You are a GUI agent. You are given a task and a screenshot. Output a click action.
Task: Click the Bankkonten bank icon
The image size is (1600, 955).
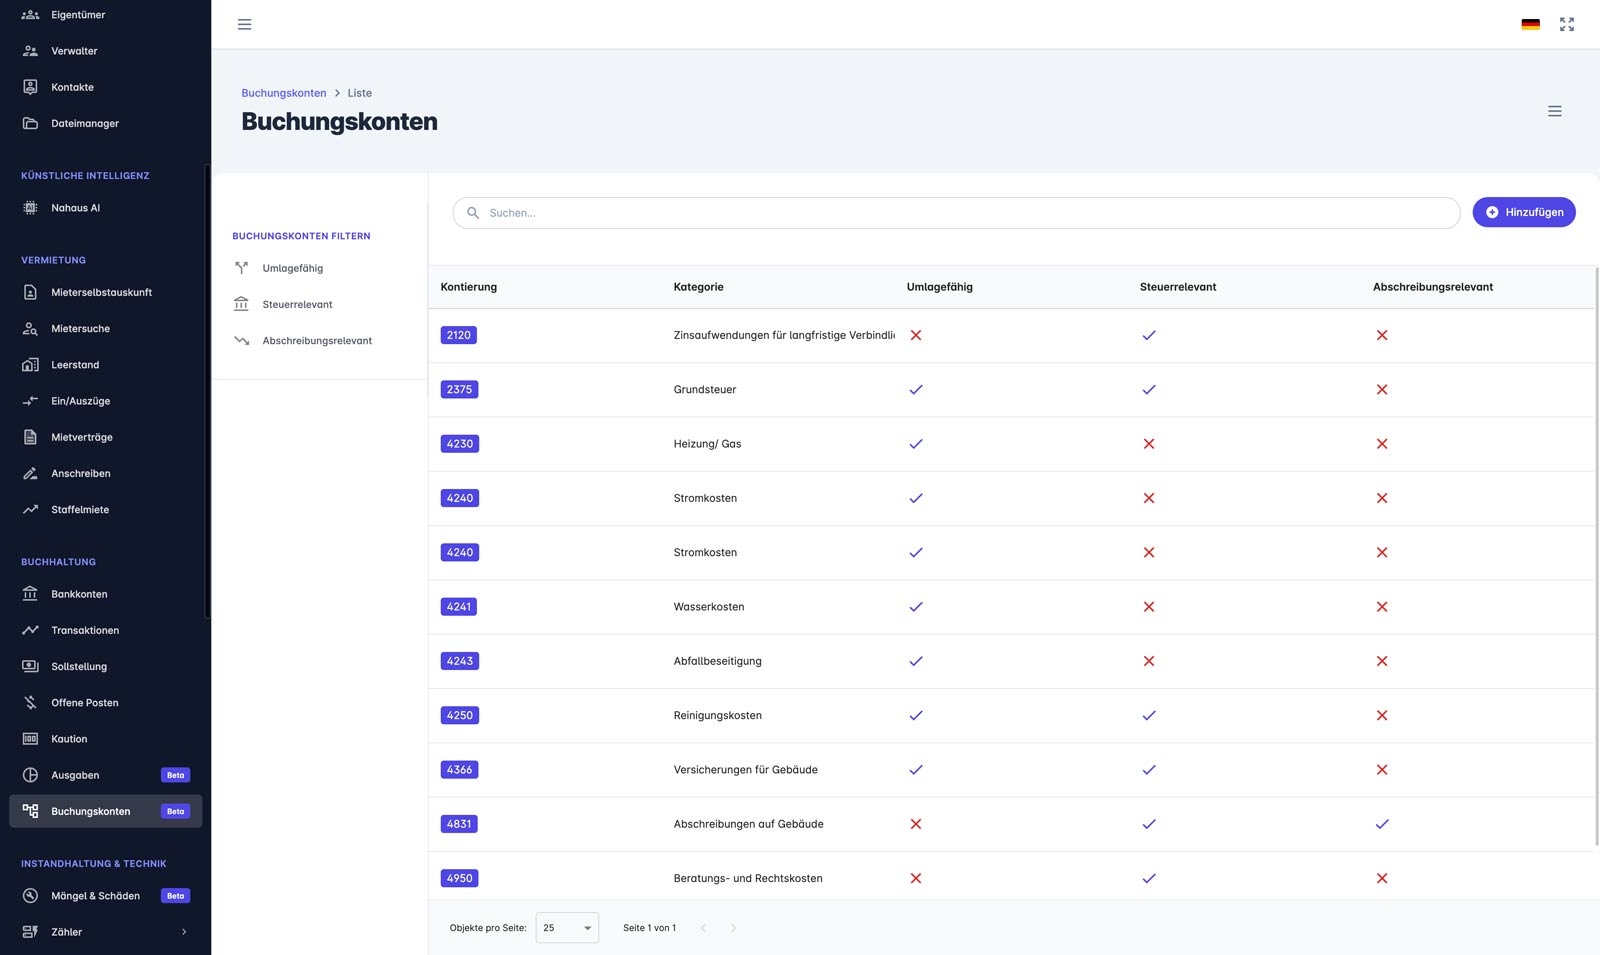30,594
